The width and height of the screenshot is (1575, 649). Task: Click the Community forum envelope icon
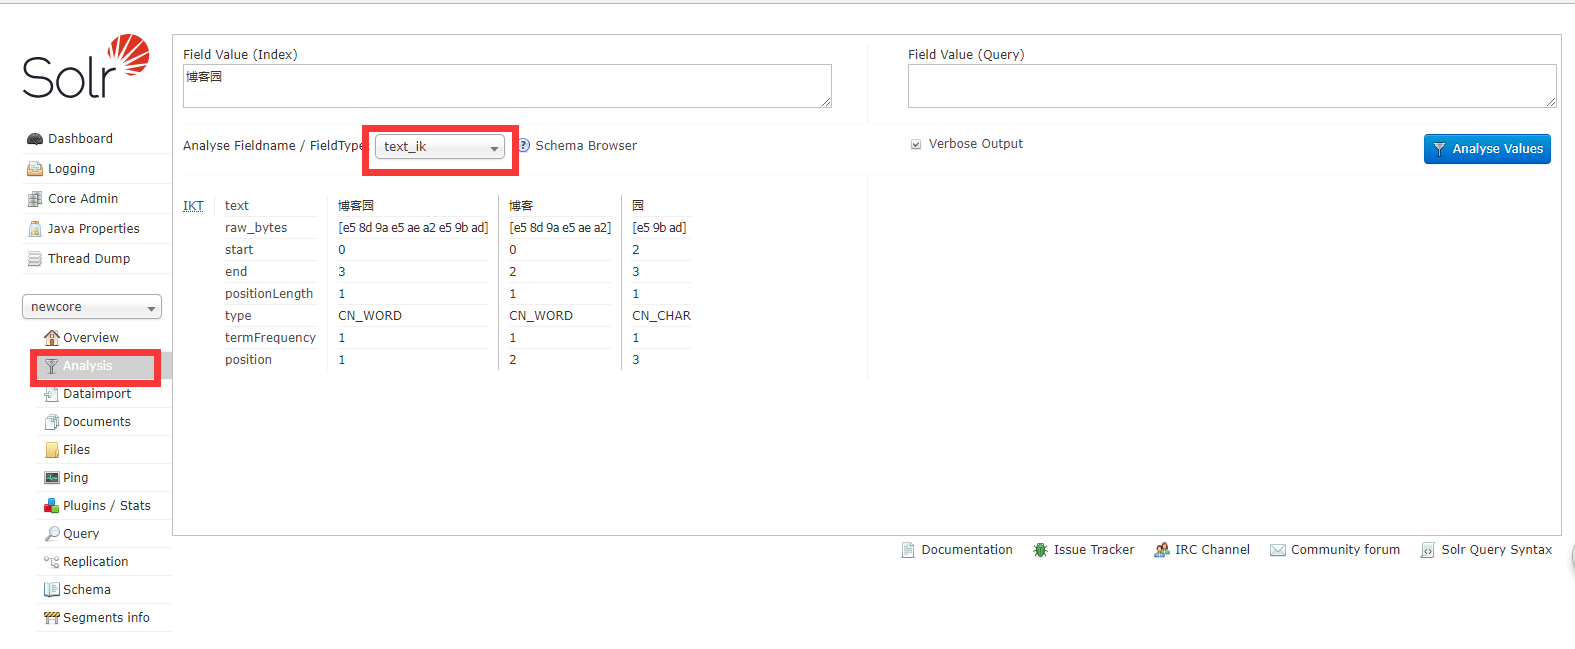(x=1278, y=550)
